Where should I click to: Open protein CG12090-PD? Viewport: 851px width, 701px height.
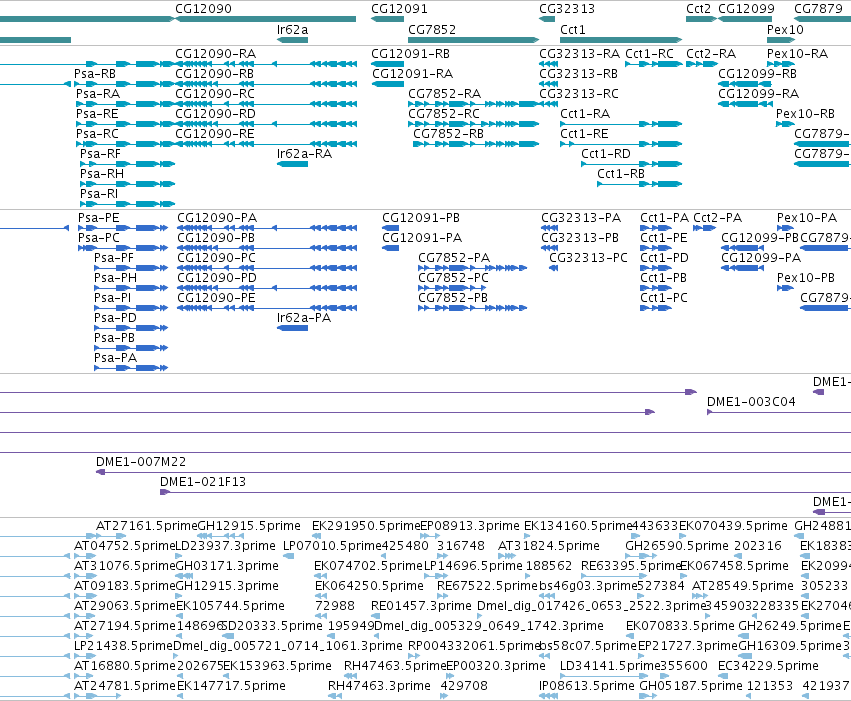pos(217,278)
